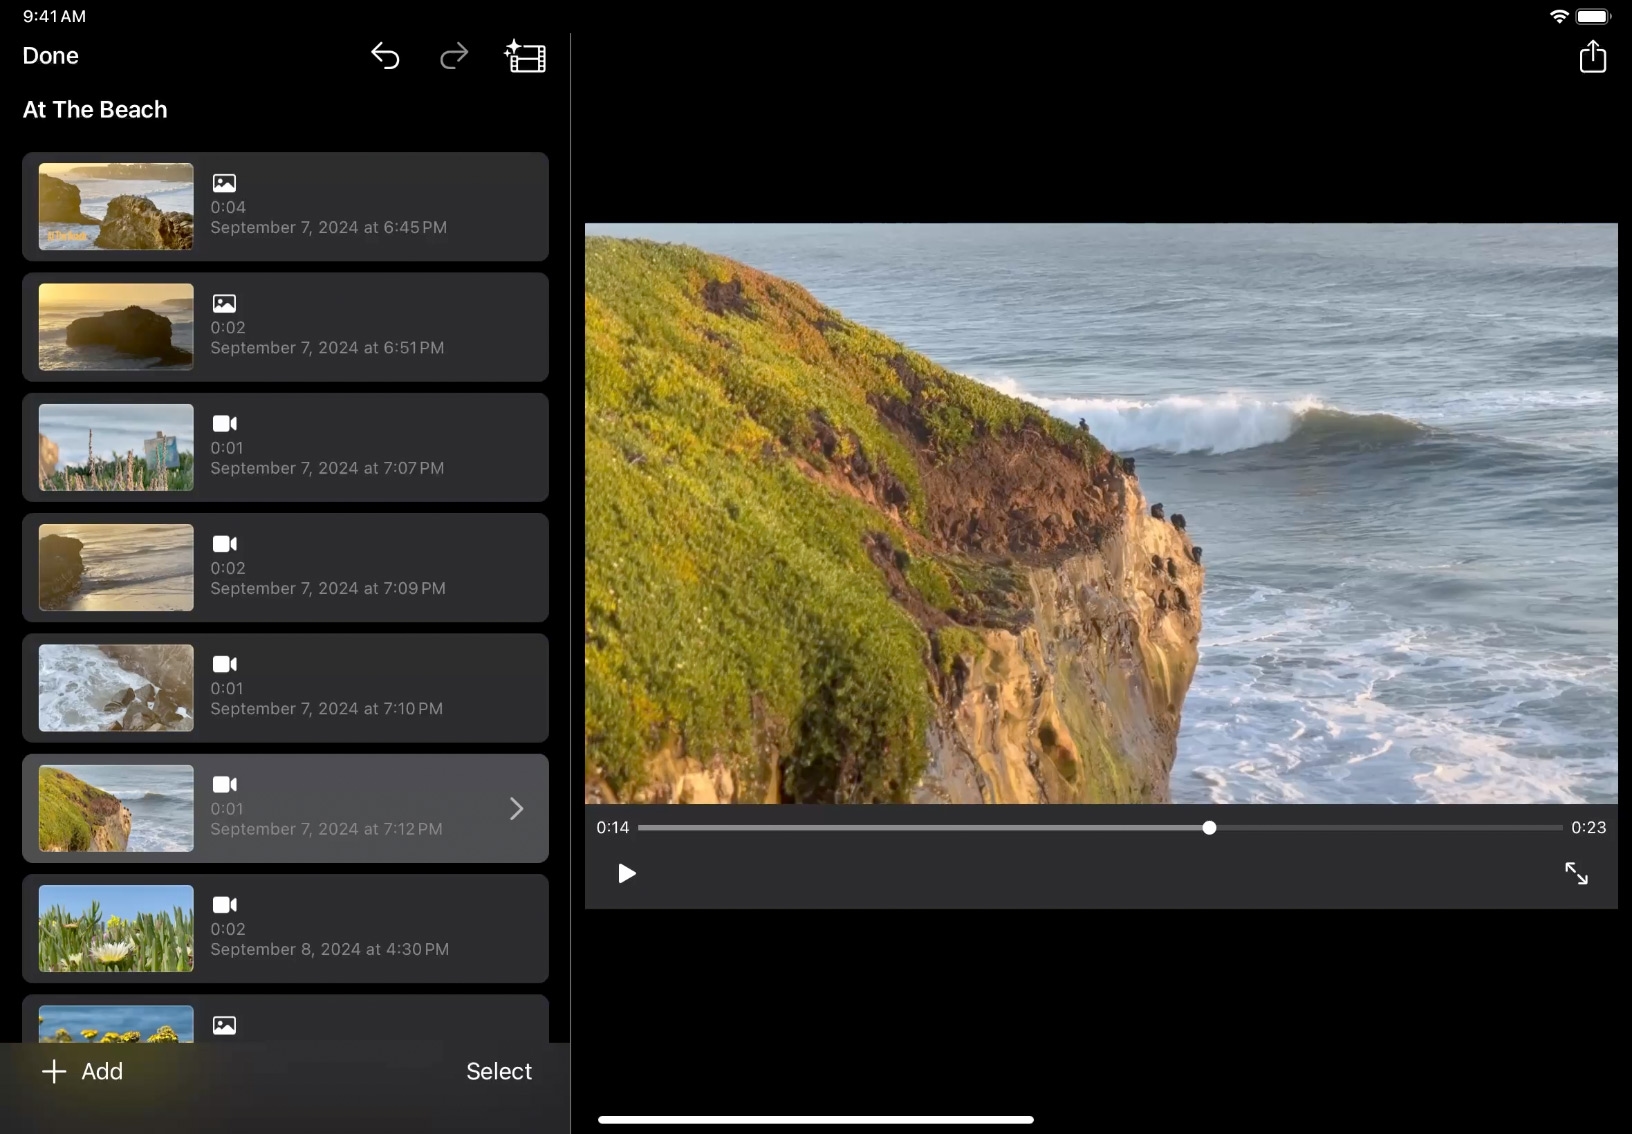
Task: Open the Magic Movie filmstrip icon
Action: tap(525, 56)
